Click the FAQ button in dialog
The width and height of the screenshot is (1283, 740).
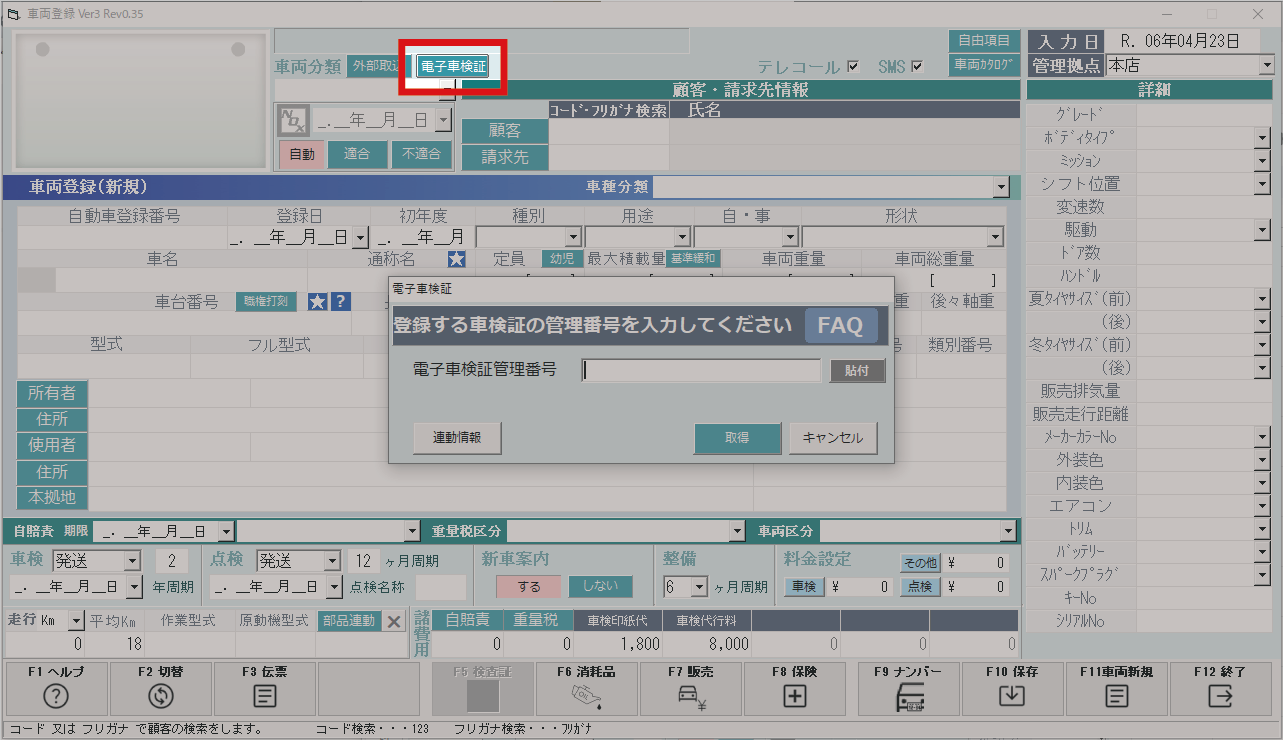[x=840, y=325]
